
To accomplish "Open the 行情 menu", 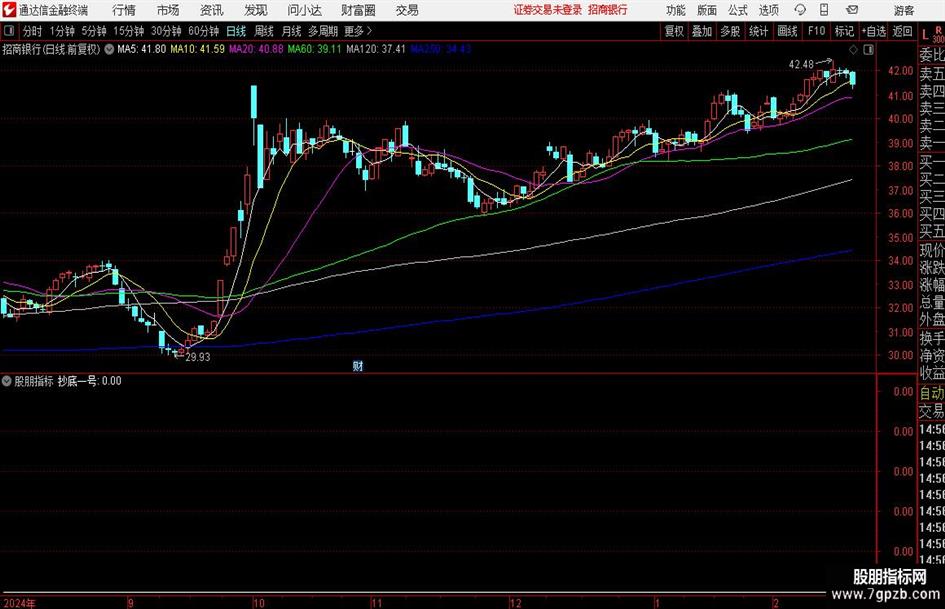I will [x=124, y=10].
